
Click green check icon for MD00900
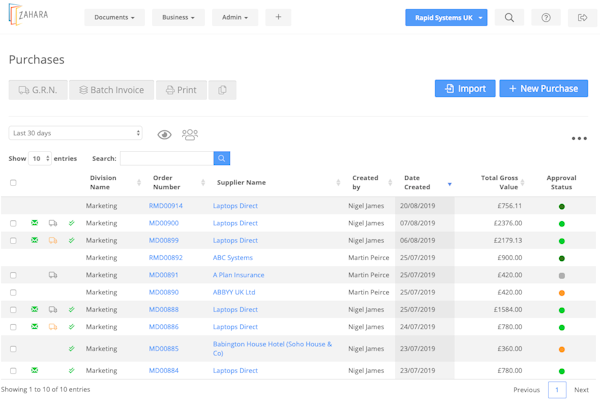point(72,223)
